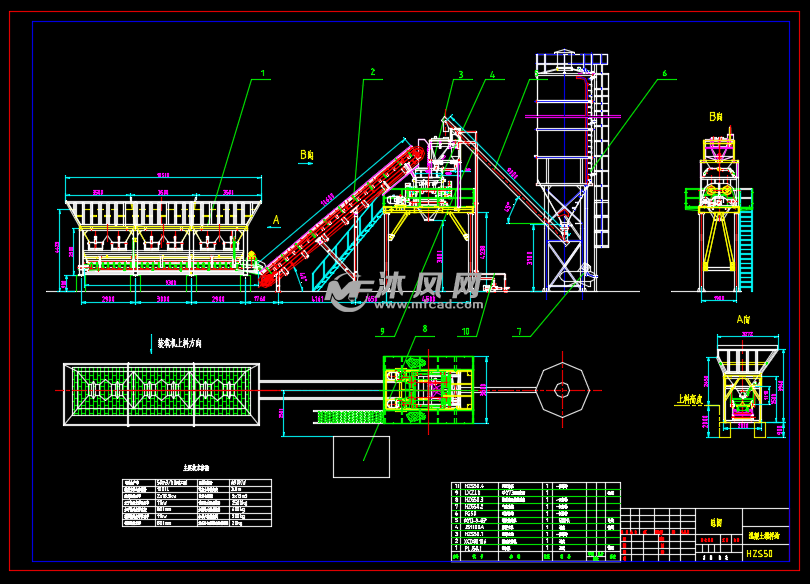Screen dimensions: 810x584
Task: Click the 装载机上料方向 label
Action: point(179,343)
